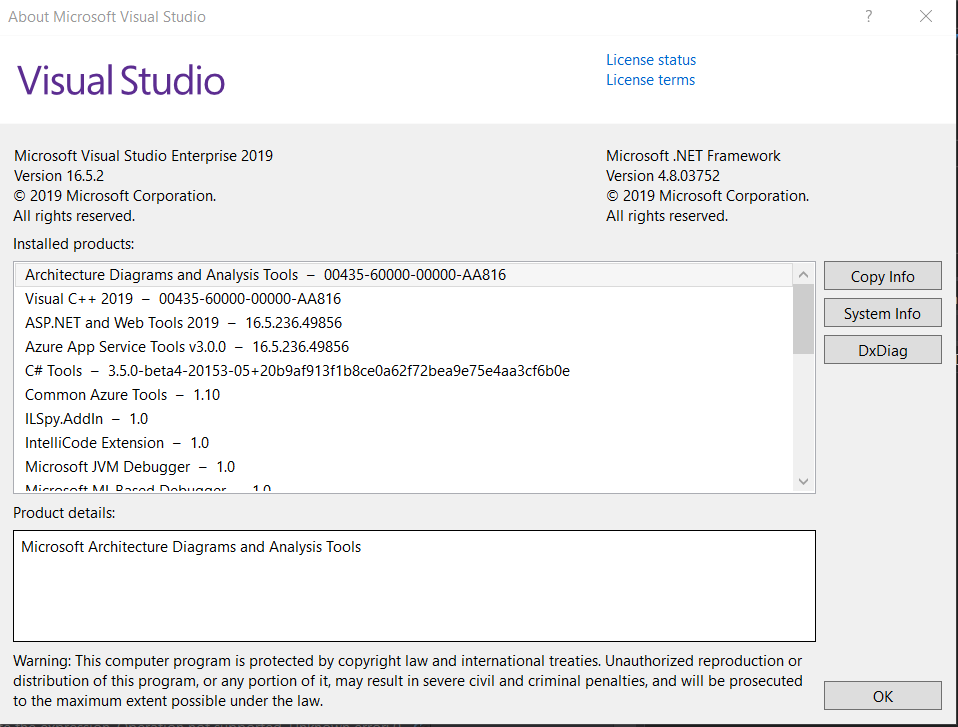
Task: Select Azure App Service Tools v3.0.0
Action: point(404,346)
